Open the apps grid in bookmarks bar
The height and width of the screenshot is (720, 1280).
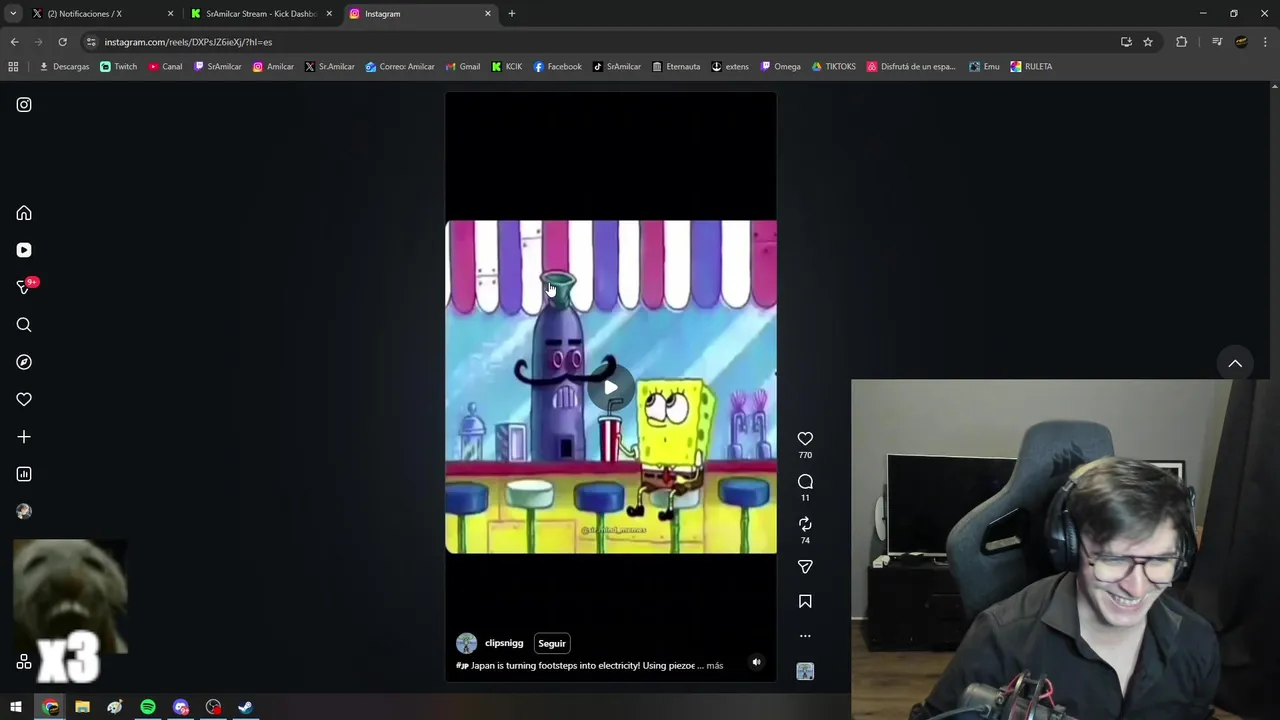point(13,67)
